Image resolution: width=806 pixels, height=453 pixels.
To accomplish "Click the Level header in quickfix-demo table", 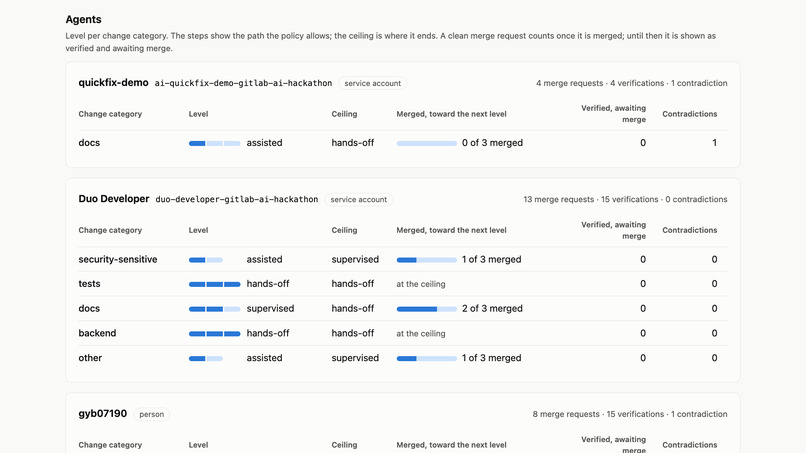I will [x=198, y=114].
